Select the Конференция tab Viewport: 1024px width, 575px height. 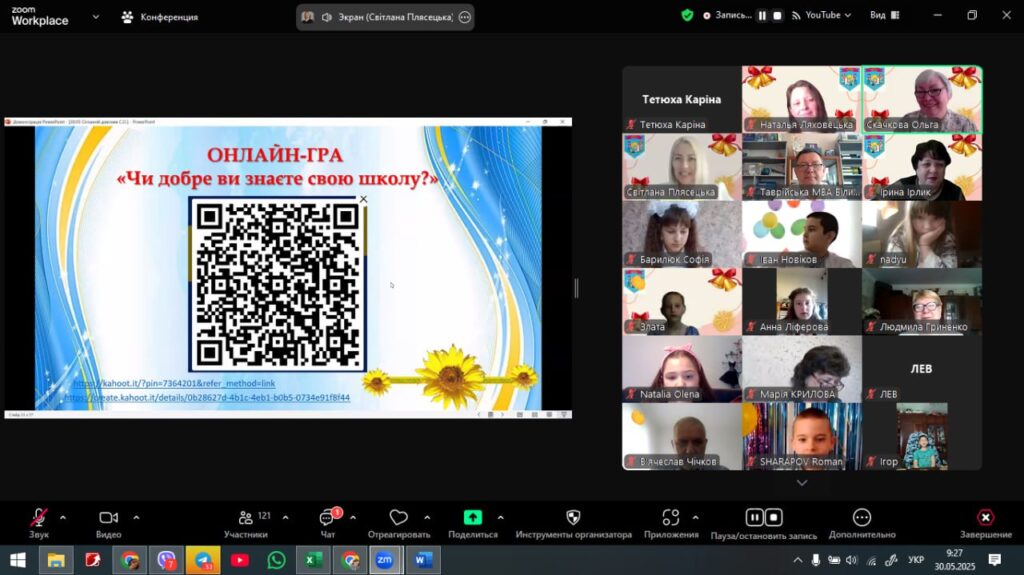(x=160, y=17)
